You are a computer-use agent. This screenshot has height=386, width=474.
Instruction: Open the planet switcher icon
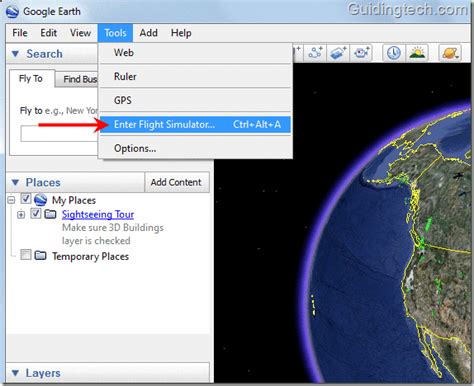(x=450, y=53)
